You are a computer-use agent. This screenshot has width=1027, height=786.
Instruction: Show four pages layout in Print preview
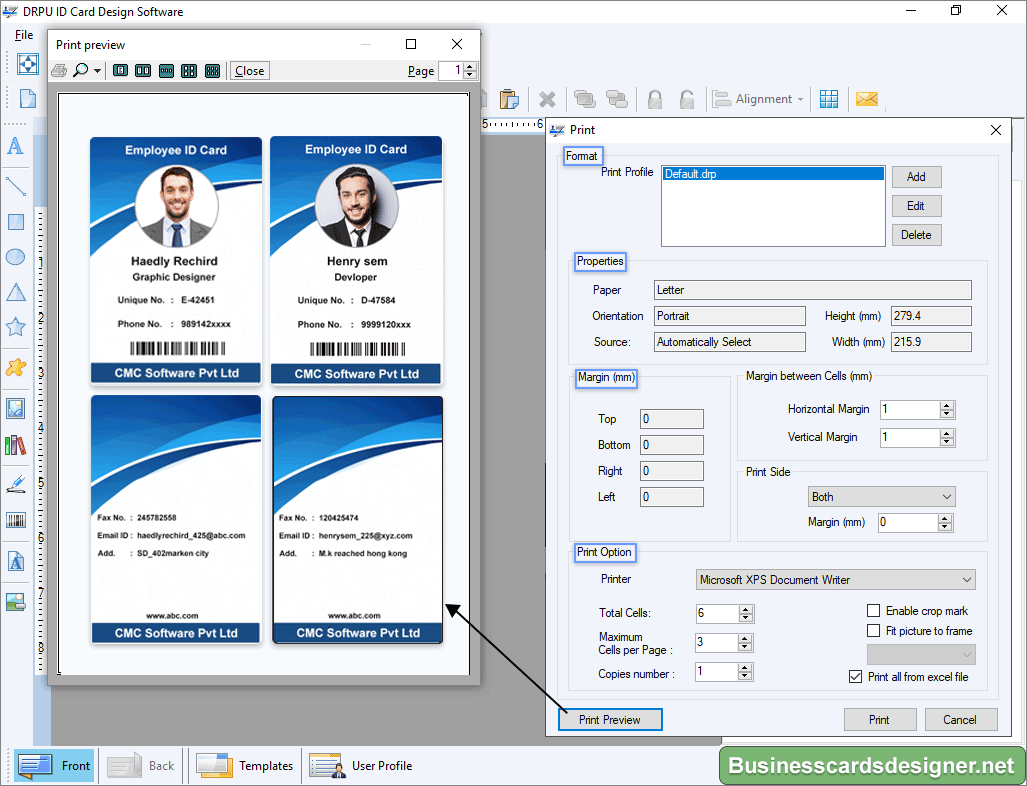(189, 71)
